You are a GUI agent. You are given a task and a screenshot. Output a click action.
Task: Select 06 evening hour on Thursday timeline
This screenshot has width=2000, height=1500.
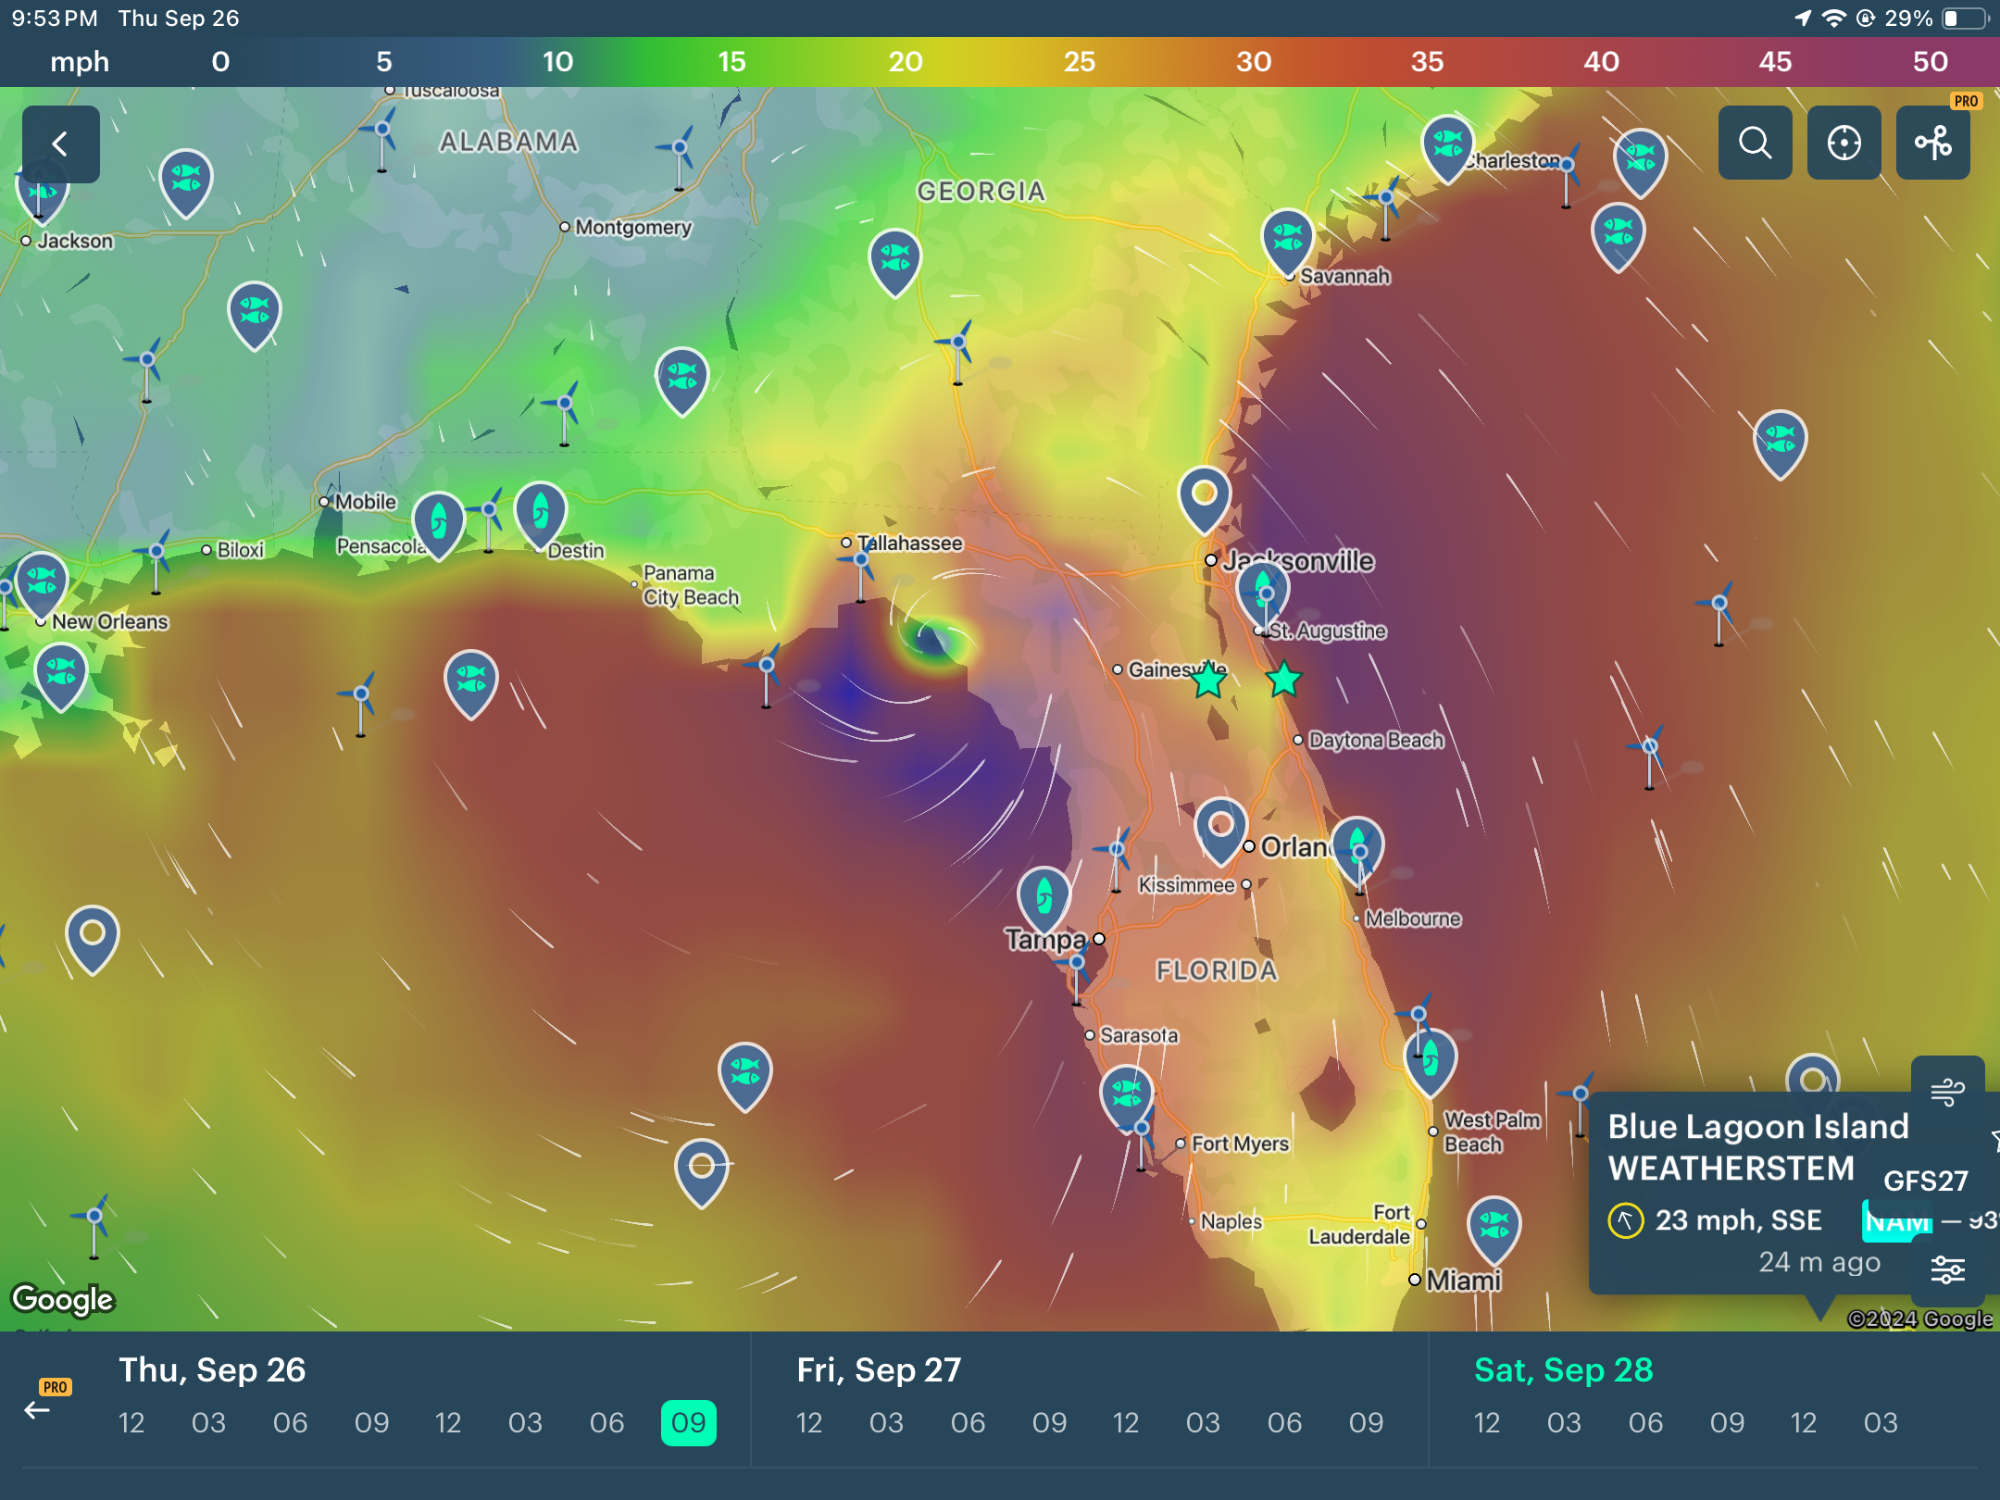[607, 1423]
